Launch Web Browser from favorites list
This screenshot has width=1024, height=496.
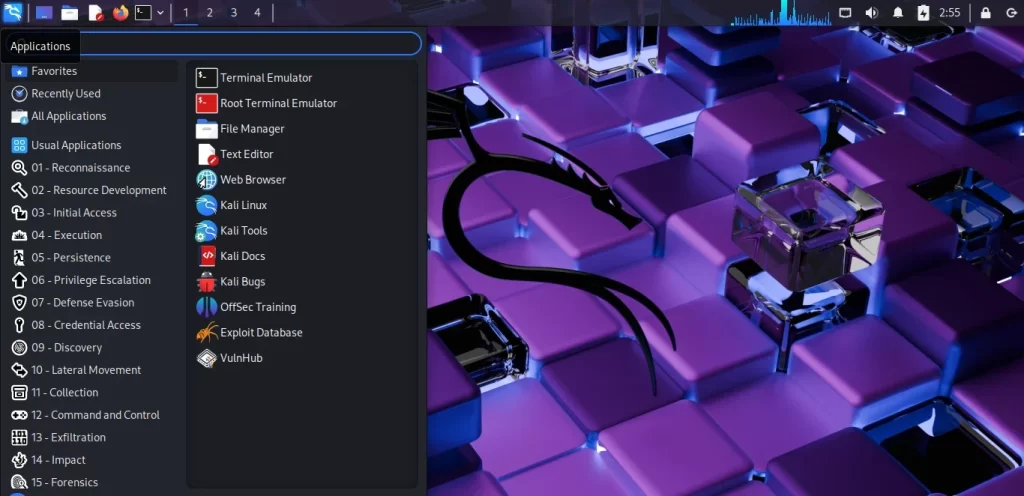[302, 179]
